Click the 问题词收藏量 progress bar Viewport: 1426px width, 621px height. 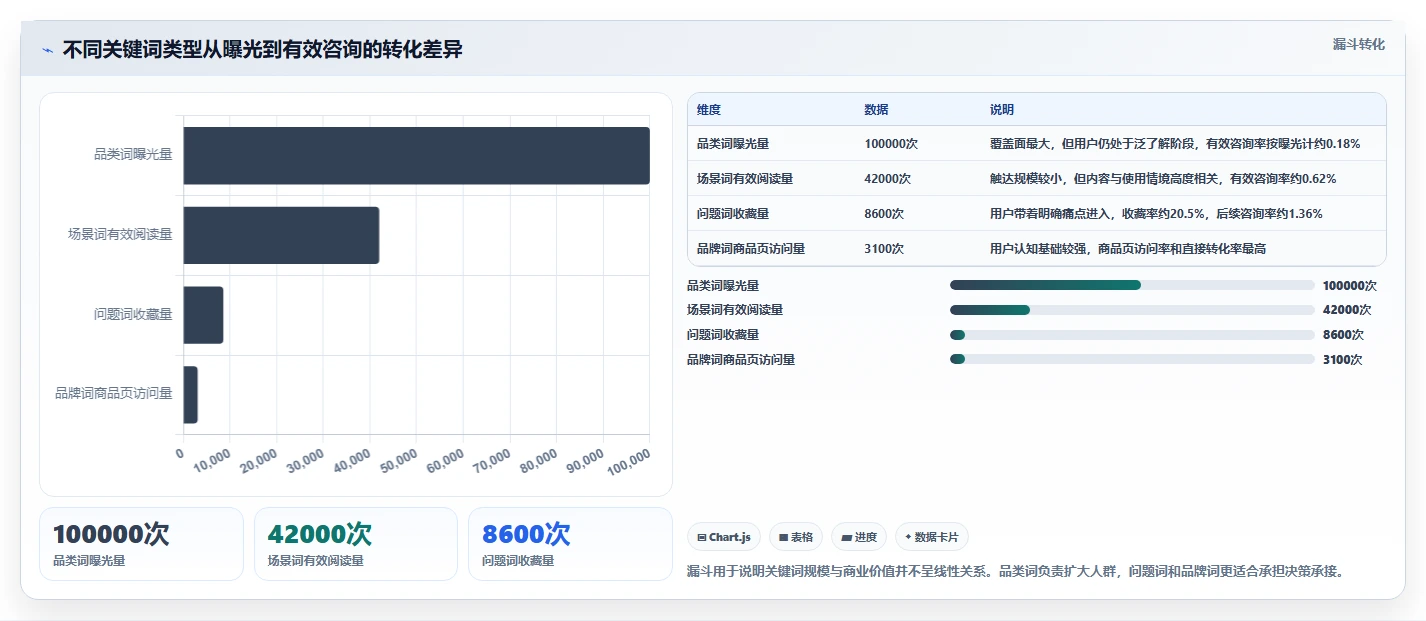pos(1132,335)
